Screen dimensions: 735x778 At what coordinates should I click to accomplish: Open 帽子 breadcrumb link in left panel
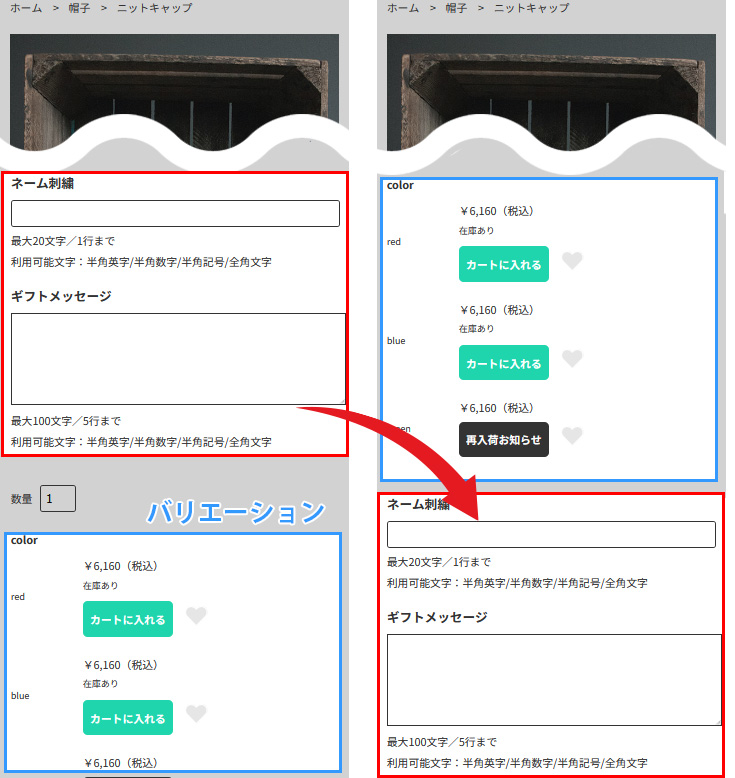pos(79,8)
